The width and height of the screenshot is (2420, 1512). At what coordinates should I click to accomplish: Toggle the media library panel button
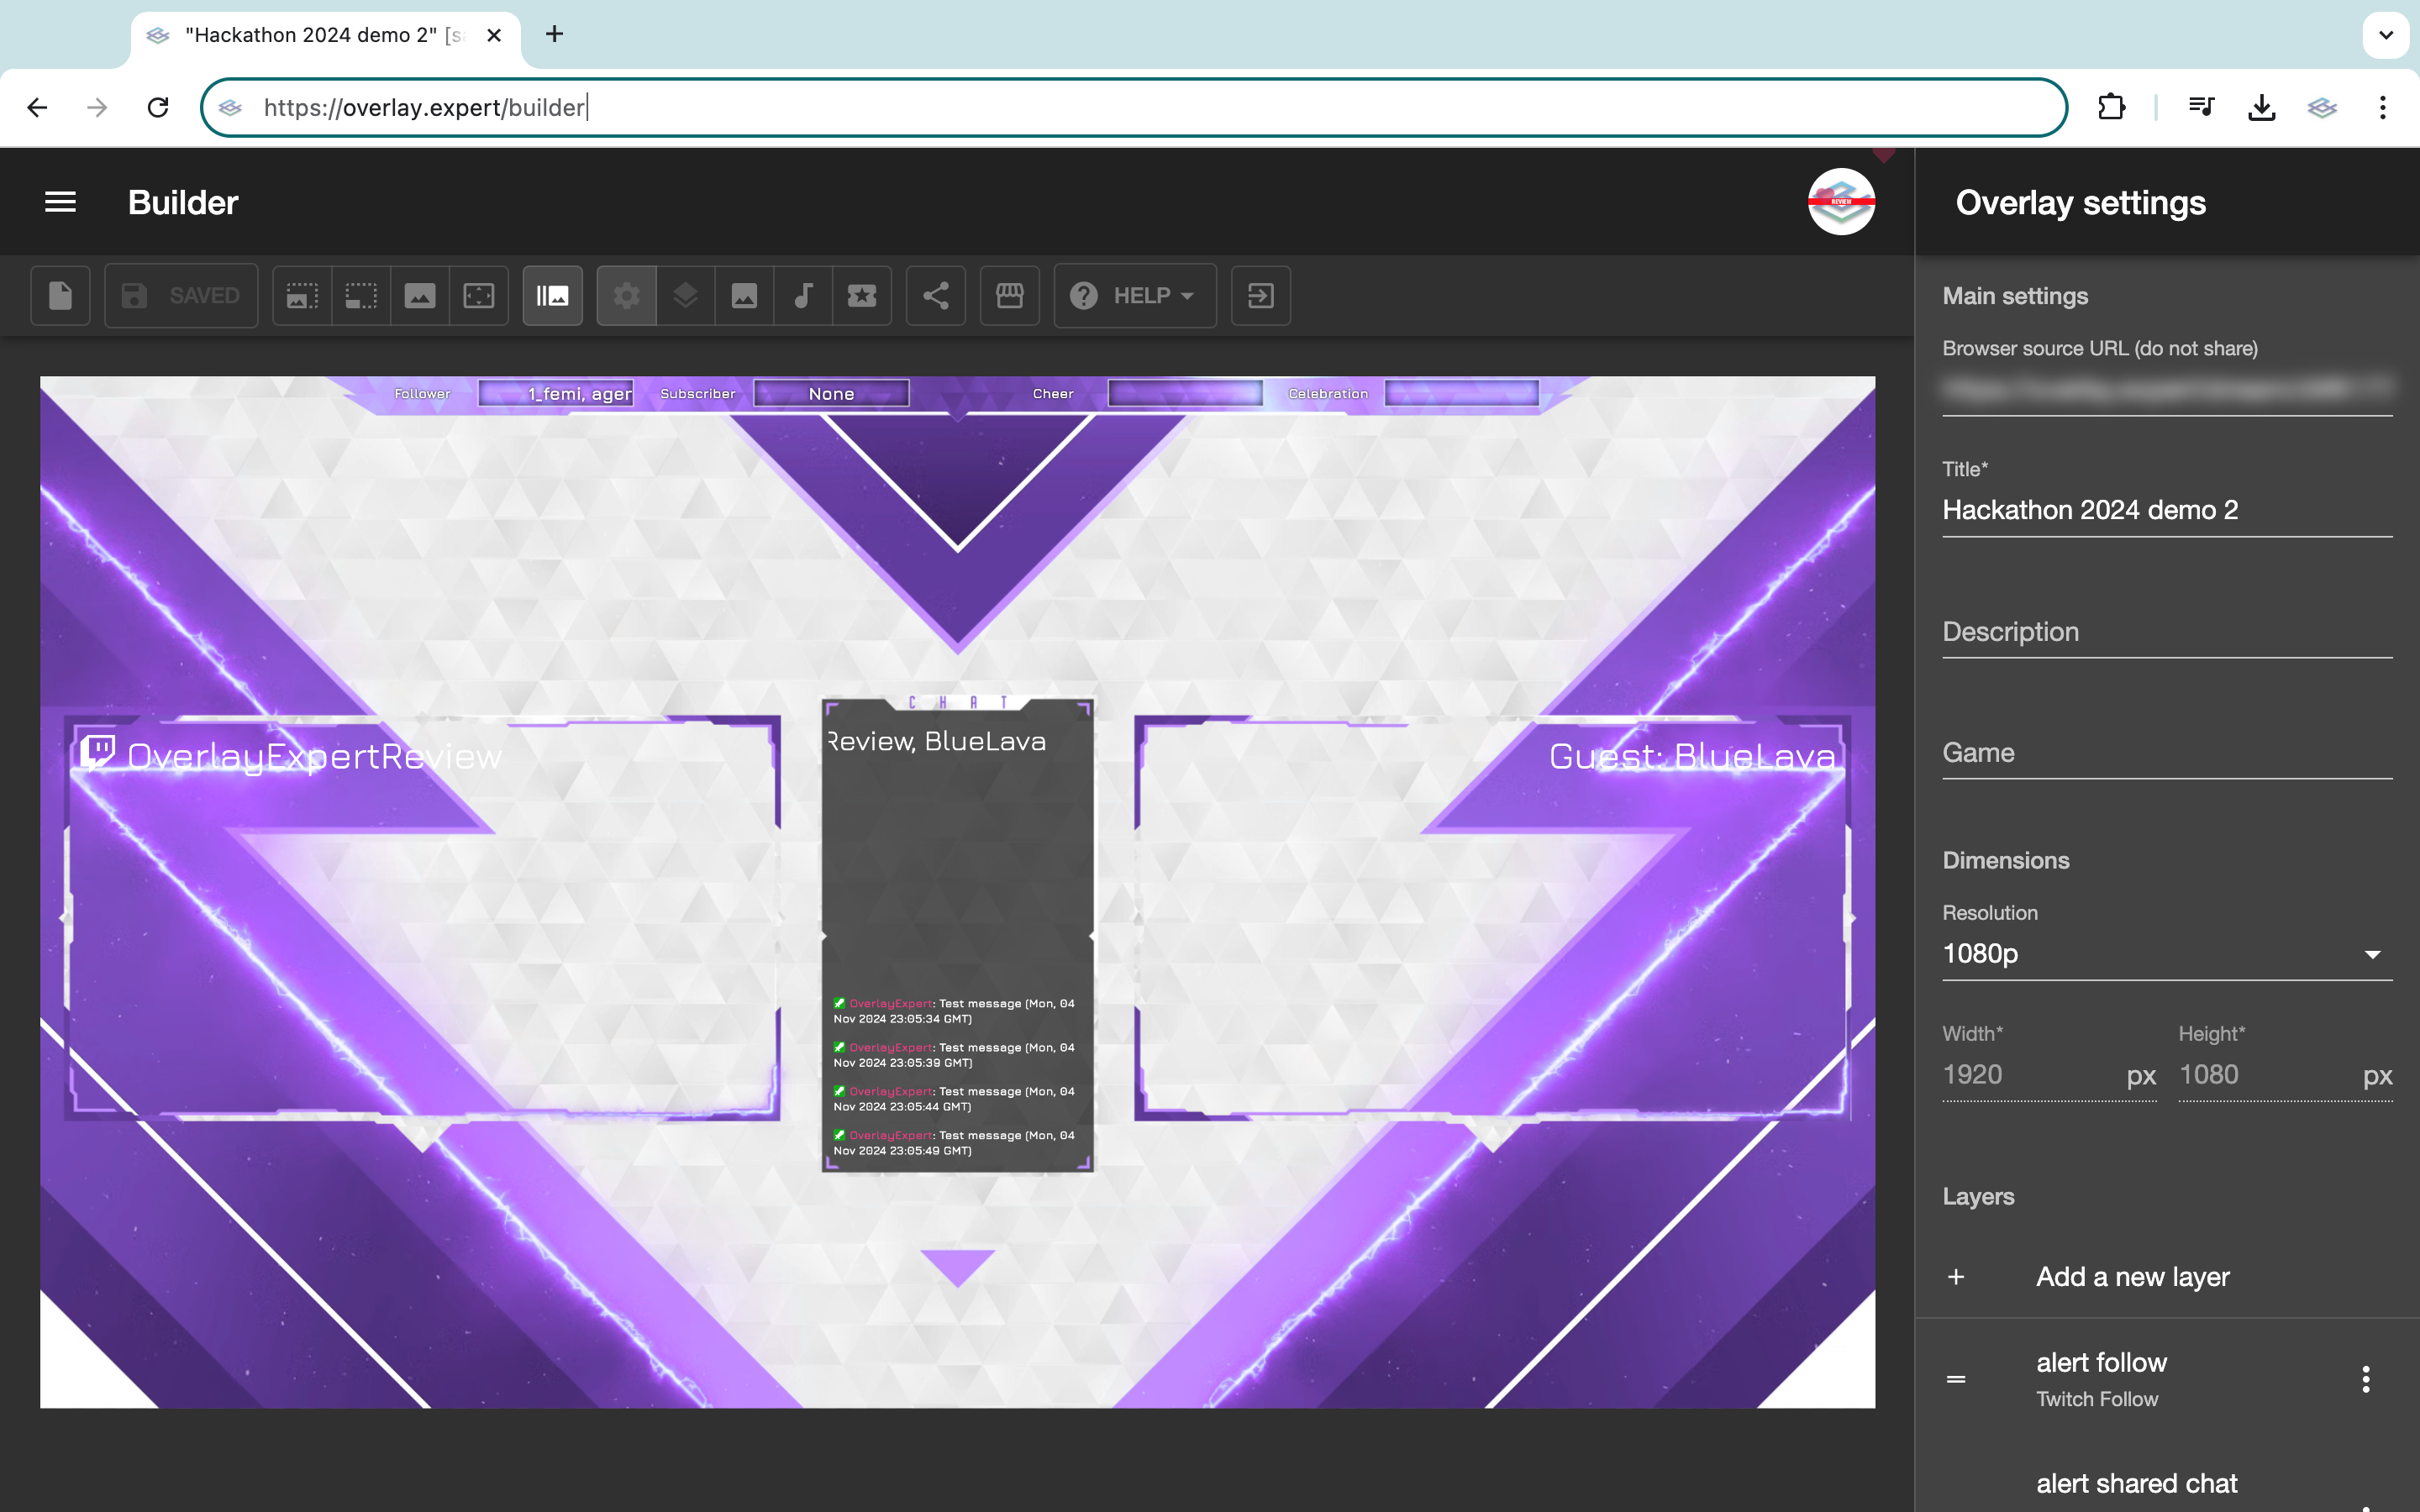point(552,295)
